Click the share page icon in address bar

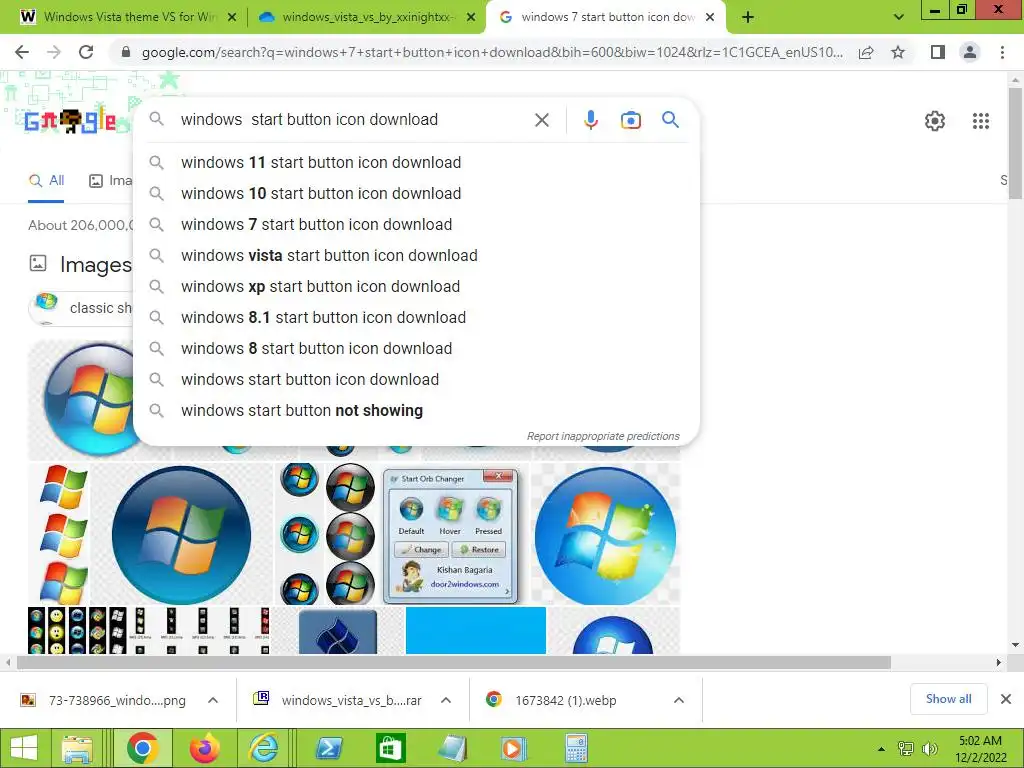[x=866, y=52]
